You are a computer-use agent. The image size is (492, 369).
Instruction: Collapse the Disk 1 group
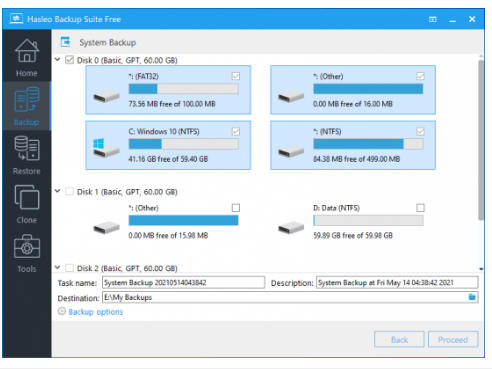[x=58, y=191]
